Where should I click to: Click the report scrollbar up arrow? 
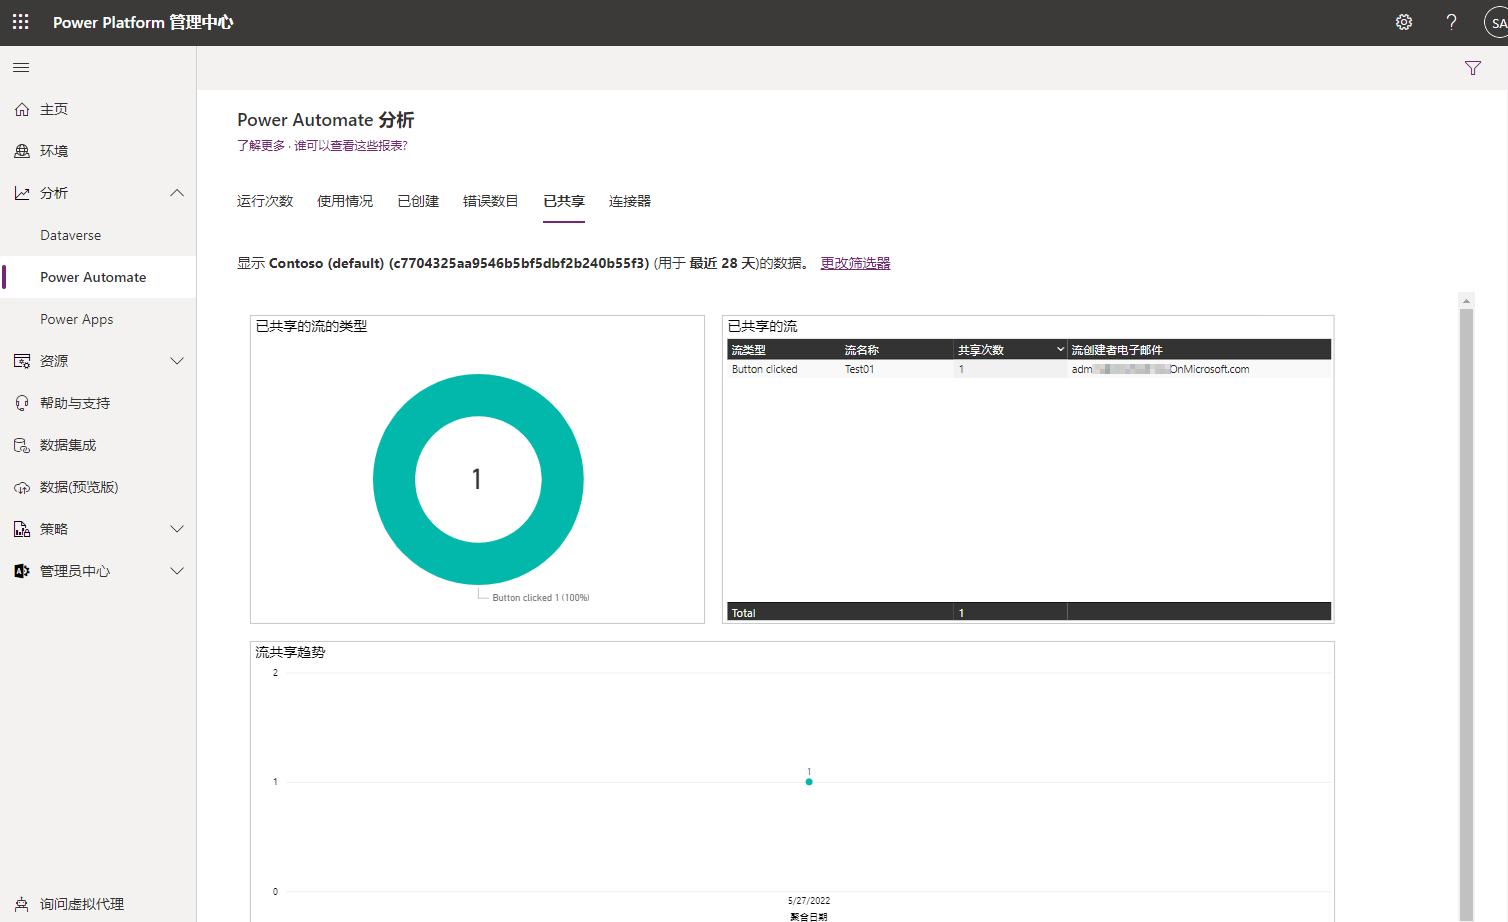click(1466, 300)
